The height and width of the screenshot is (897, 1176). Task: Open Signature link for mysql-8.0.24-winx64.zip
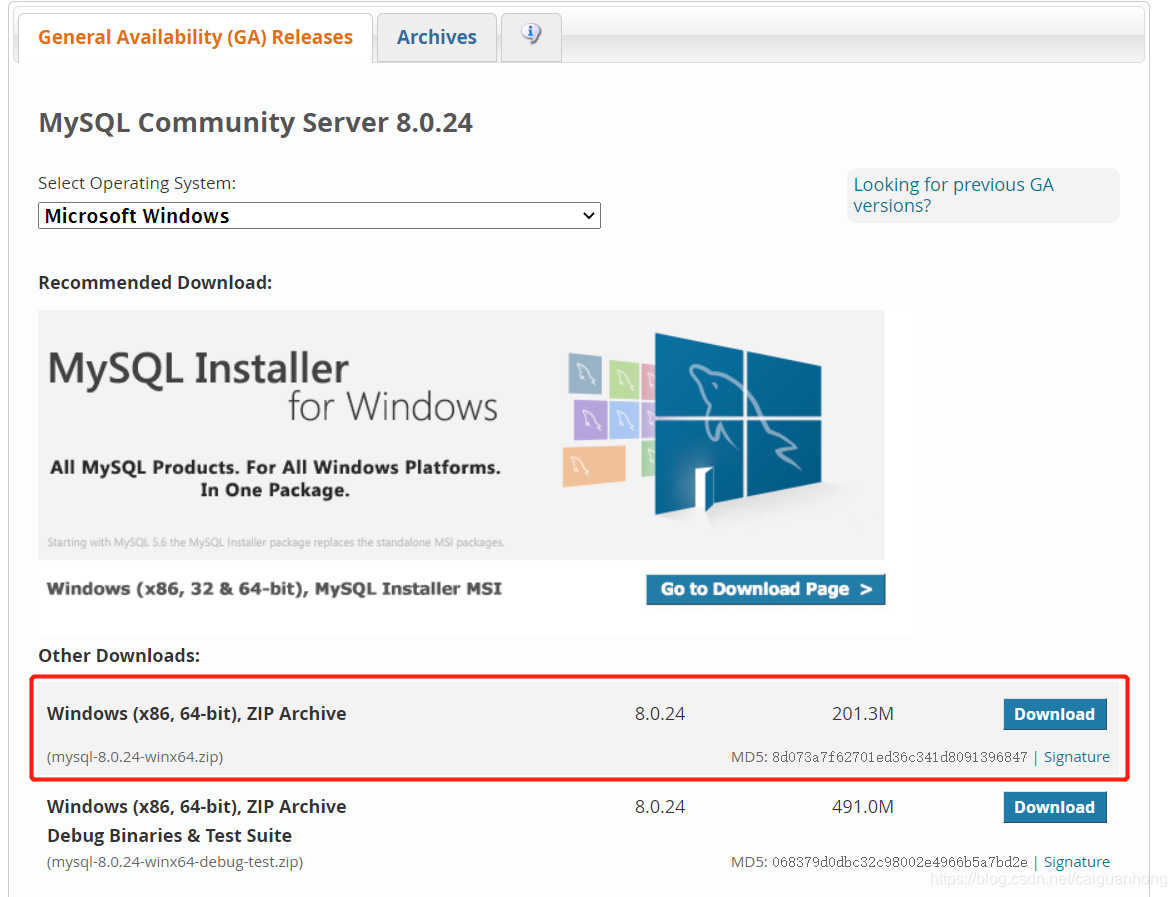1076,757
